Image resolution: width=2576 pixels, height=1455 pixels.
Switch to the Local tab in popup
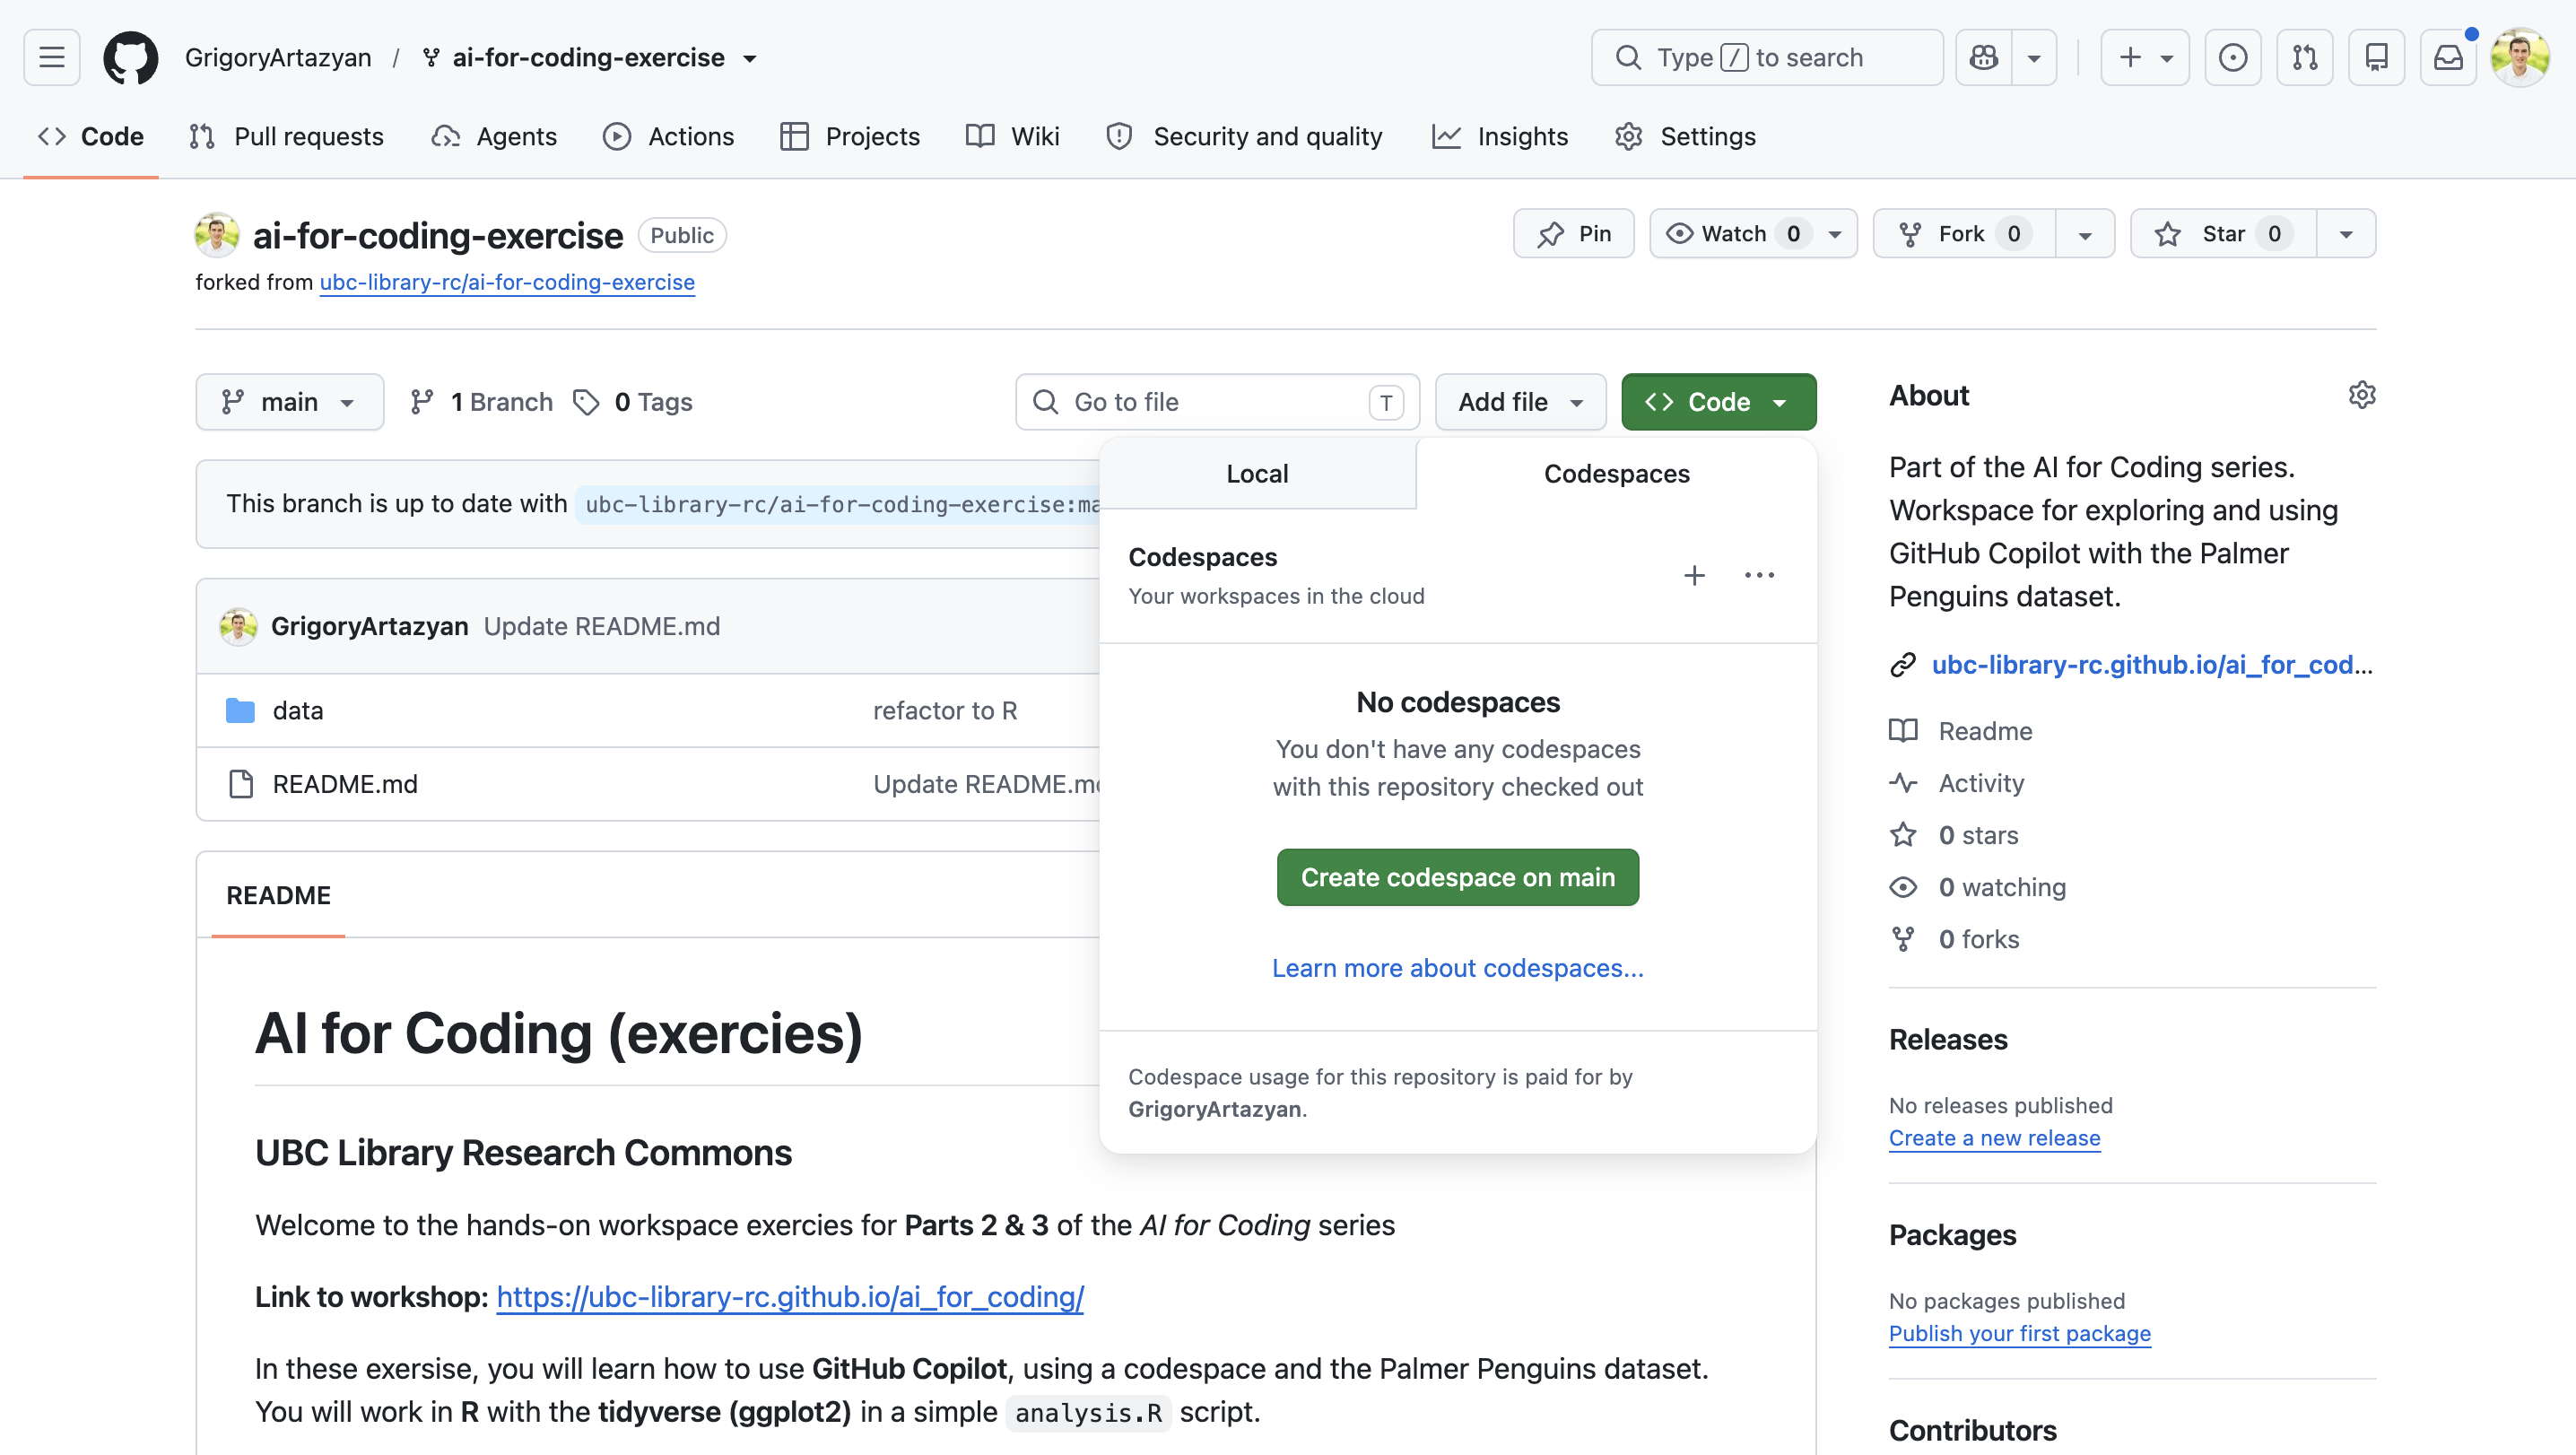1257,473
